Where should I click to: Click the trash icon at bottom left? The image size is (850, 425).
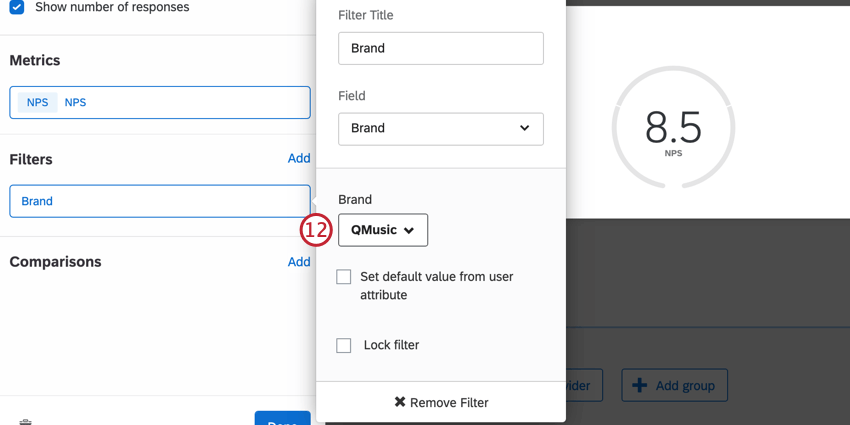[25, 422]
